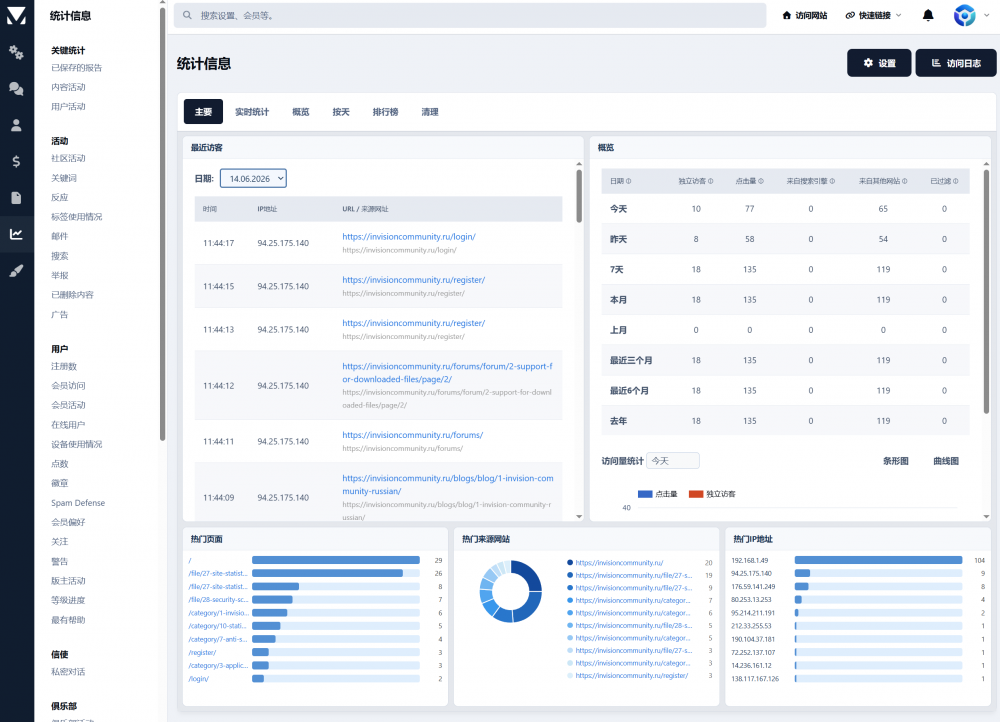Click the 点击量 column info icon
Screen dimensions: 1000x722
click(x=761, y=181)
